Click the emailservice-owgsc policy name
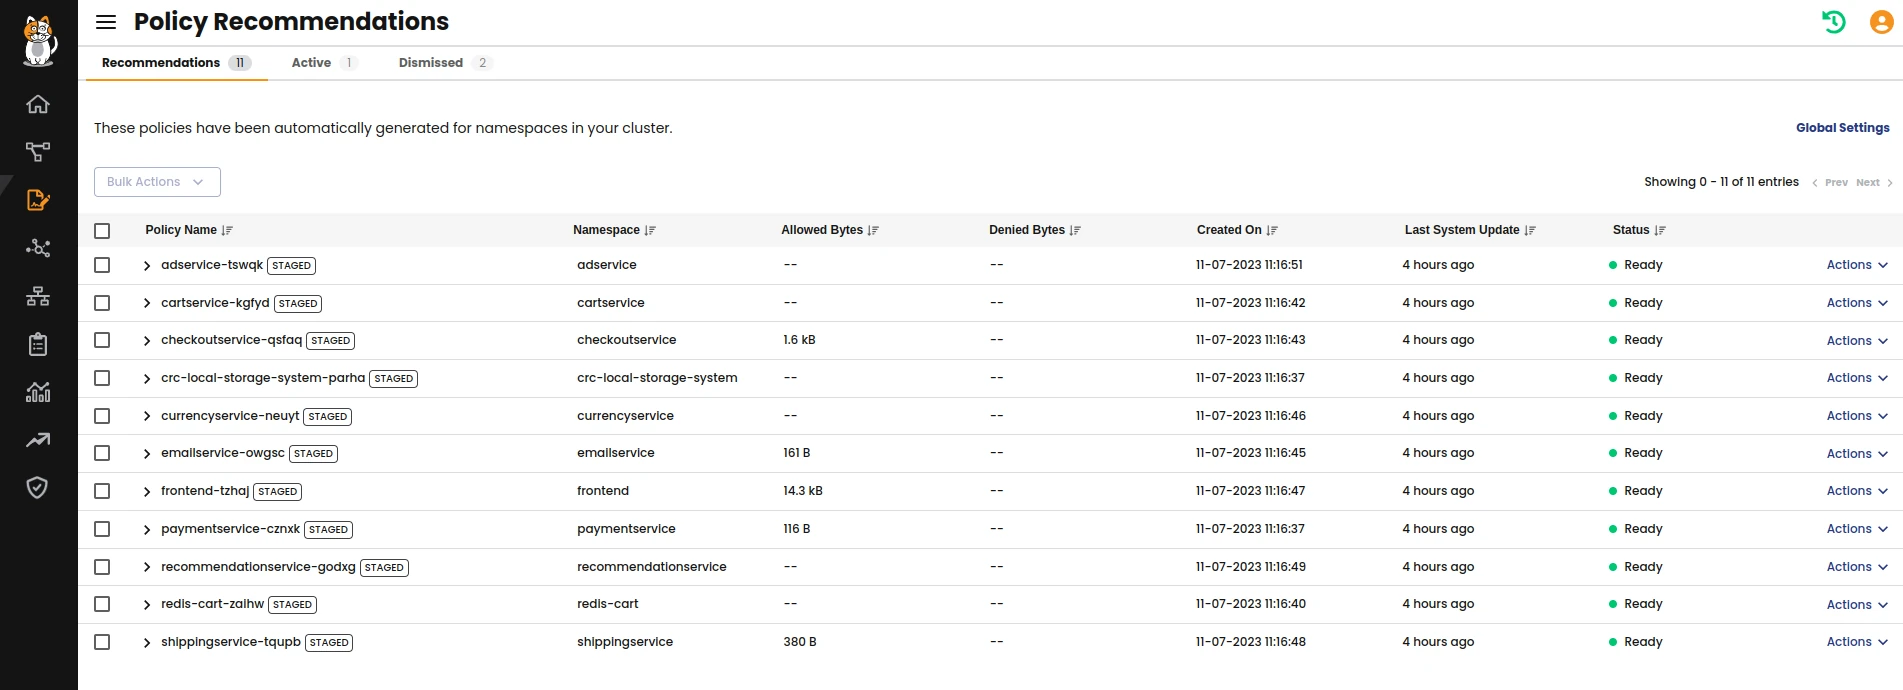1903x690 pixels. coord(223,453)
